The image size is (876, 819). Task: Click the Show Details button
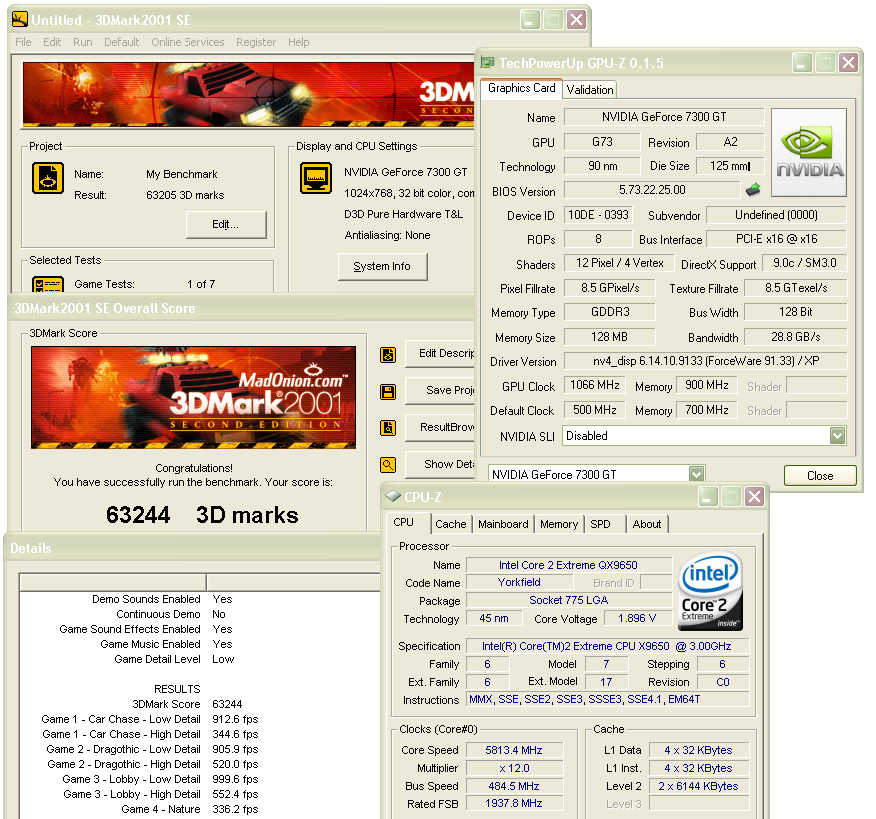pos(440,464)
